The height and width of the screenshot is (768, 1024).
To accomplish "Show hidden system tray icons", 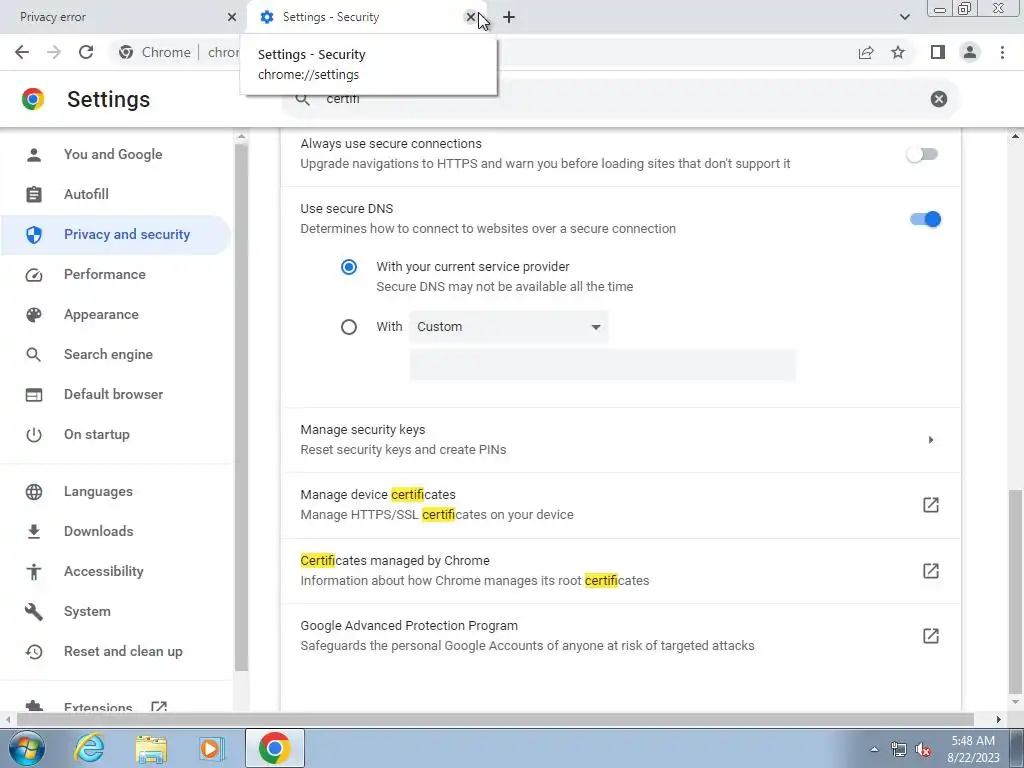I will coord(874,750).
